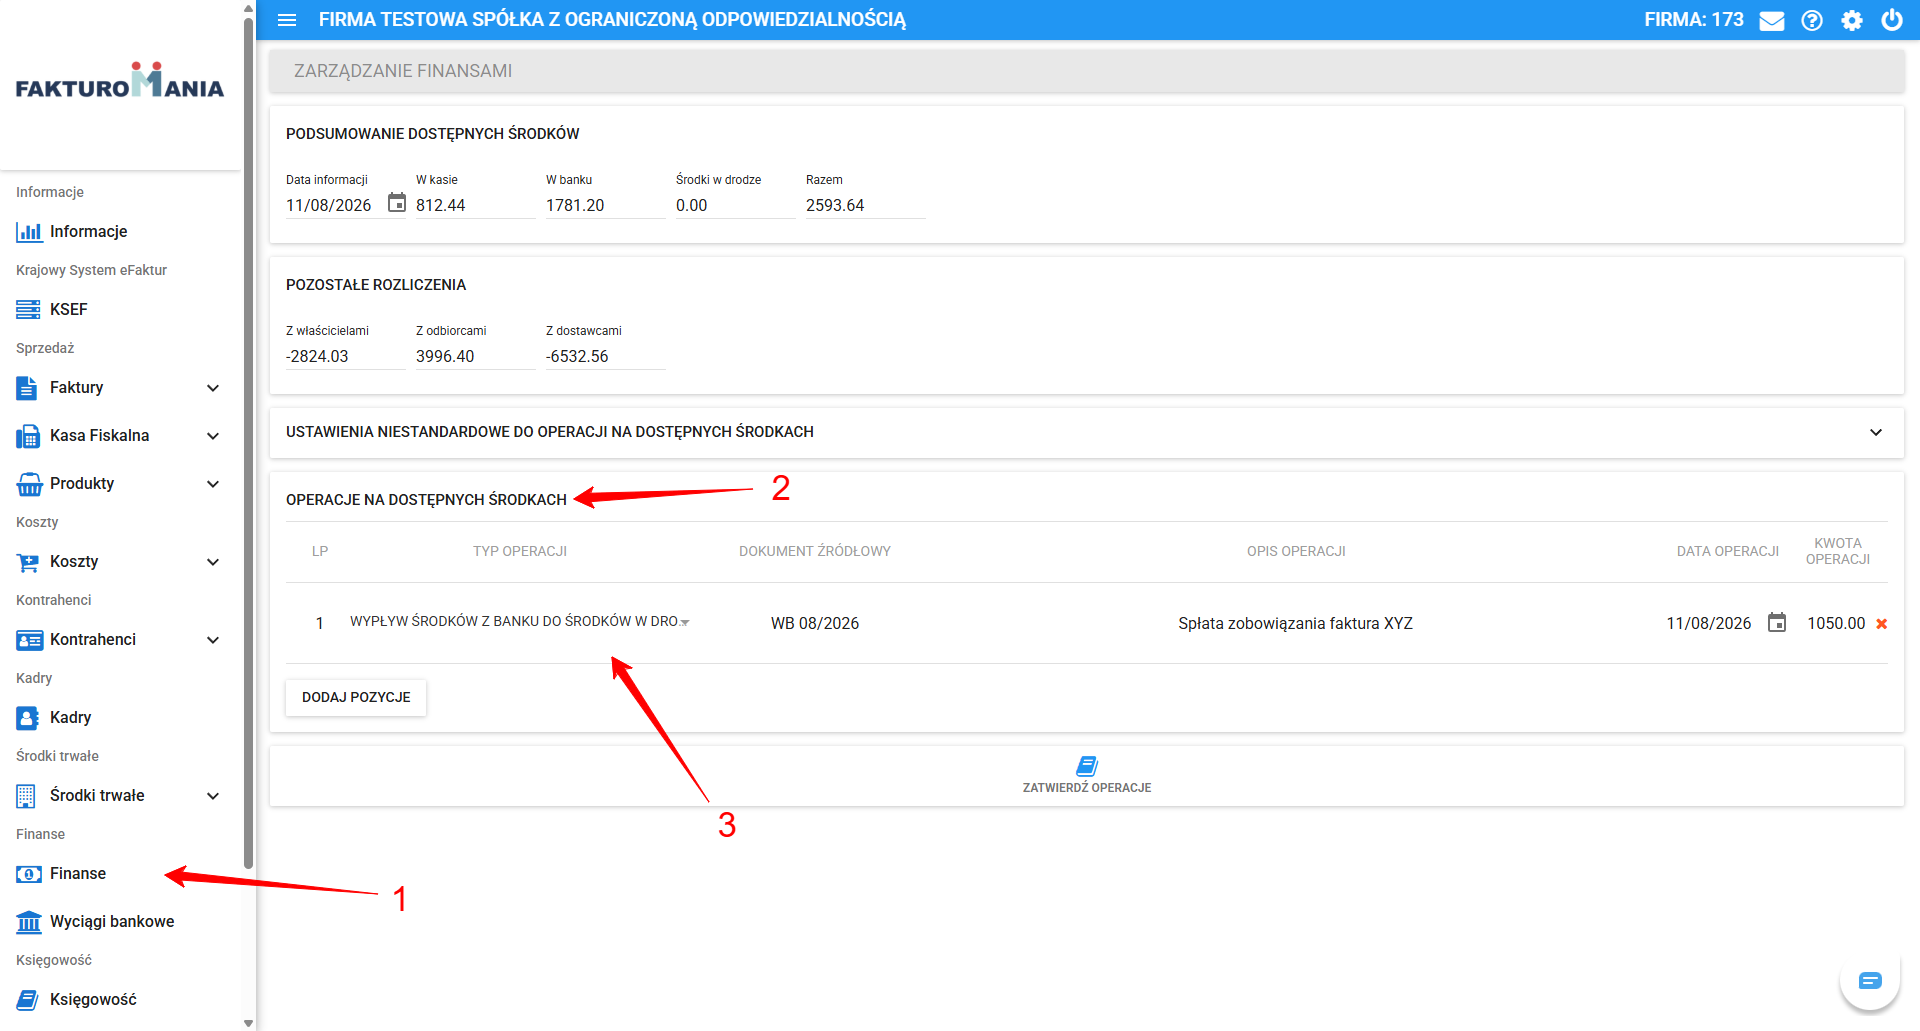Image resolution: width=1920 pixels, height=1031 pixels.
Task: Open Księgowość menu item
Action: pos(121,1000)
